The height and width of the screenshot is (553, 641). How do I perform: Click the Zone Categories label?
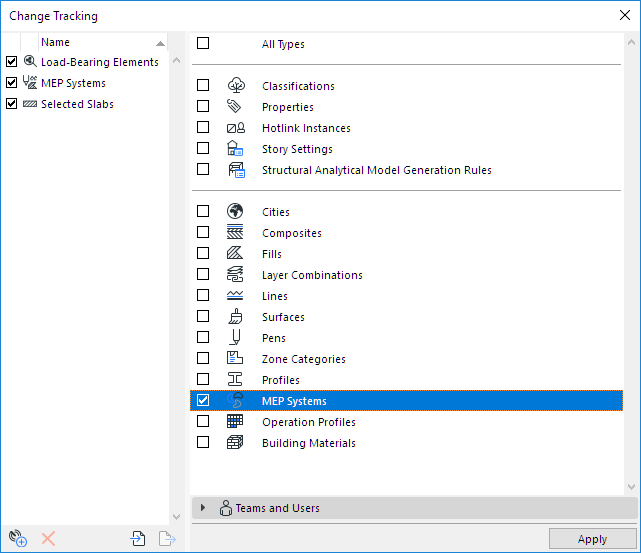click(303, 359)
